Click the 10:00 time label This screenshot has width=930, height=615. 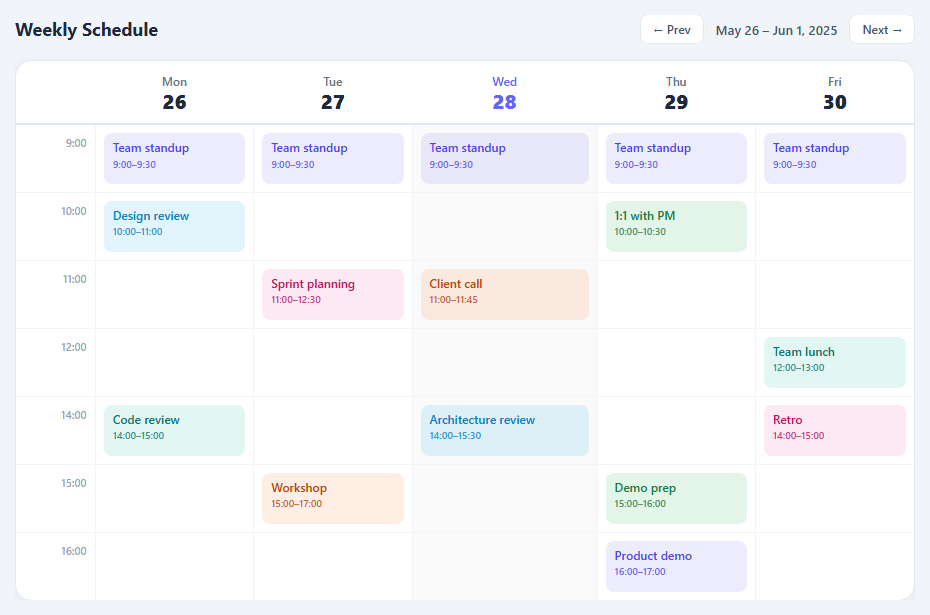(x=74, y=211)
